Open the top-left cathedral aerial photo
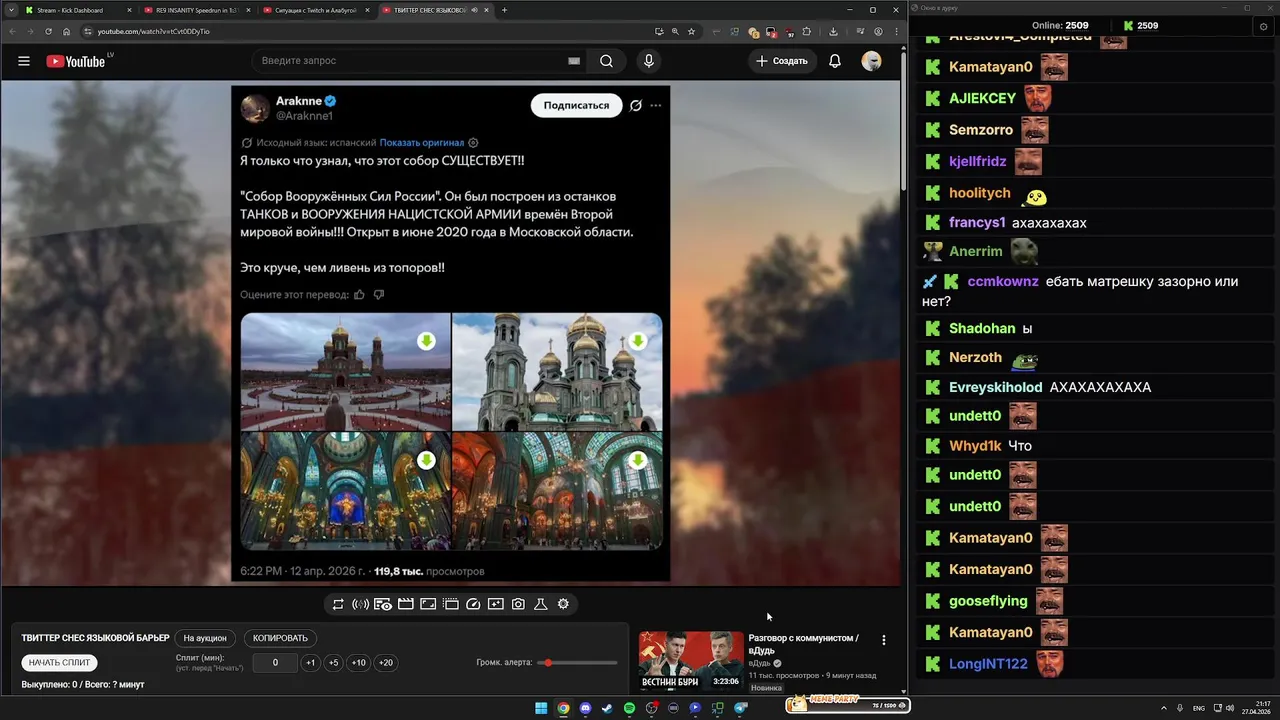The image size is (1280, 720). (x=345, y=371)
